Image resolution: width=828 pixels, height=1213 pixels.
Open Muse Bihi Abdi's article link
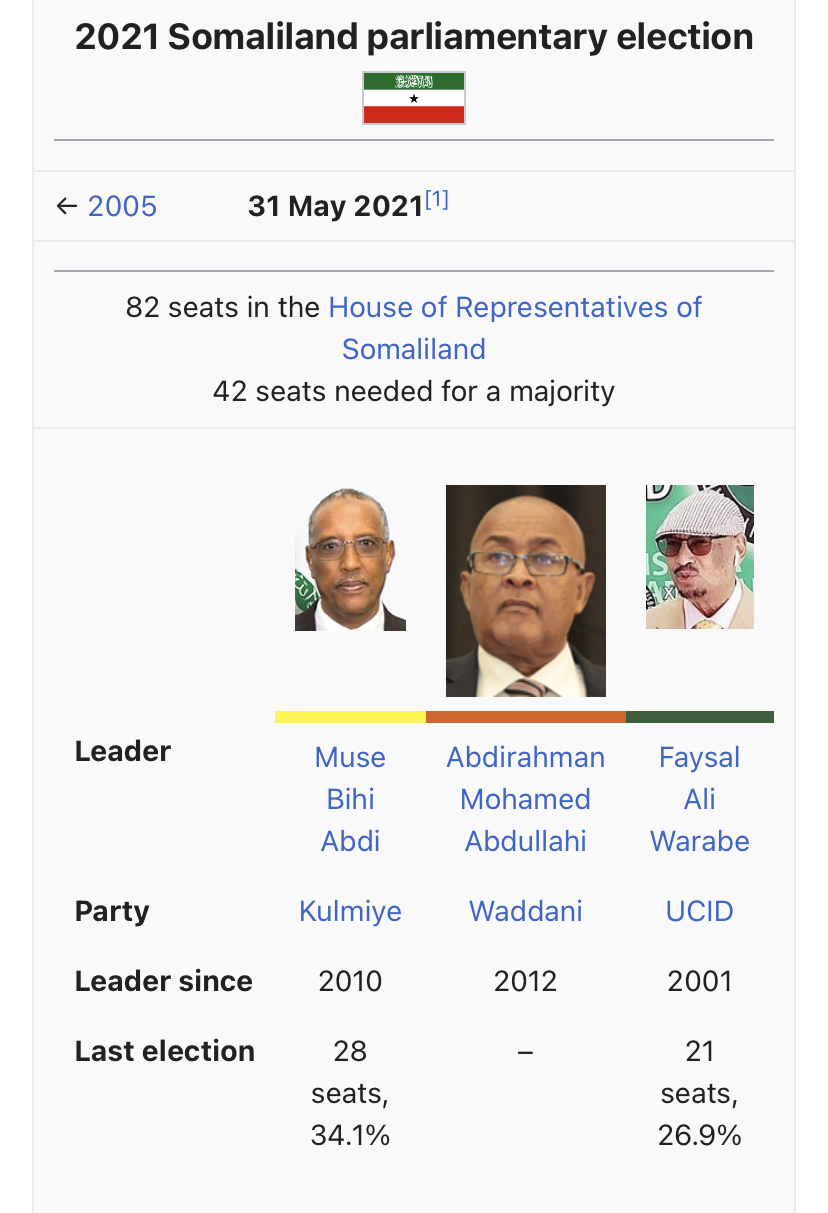pos(350,799)
